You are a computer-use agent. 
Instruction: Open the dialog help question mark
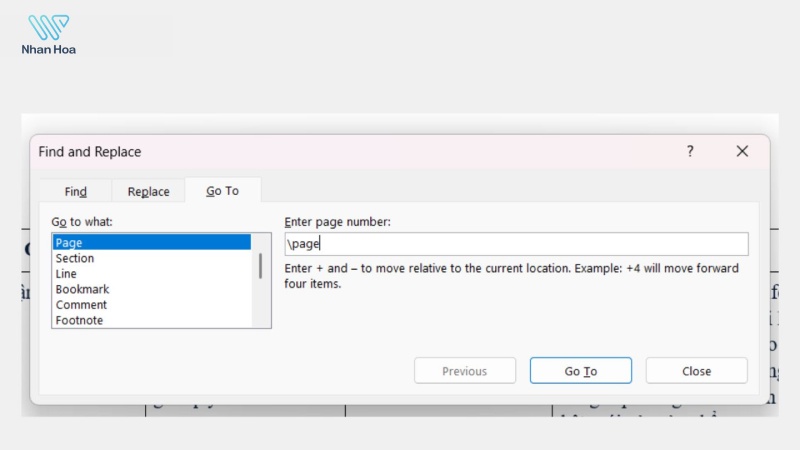pyautogui.click(x=690, y=151)
